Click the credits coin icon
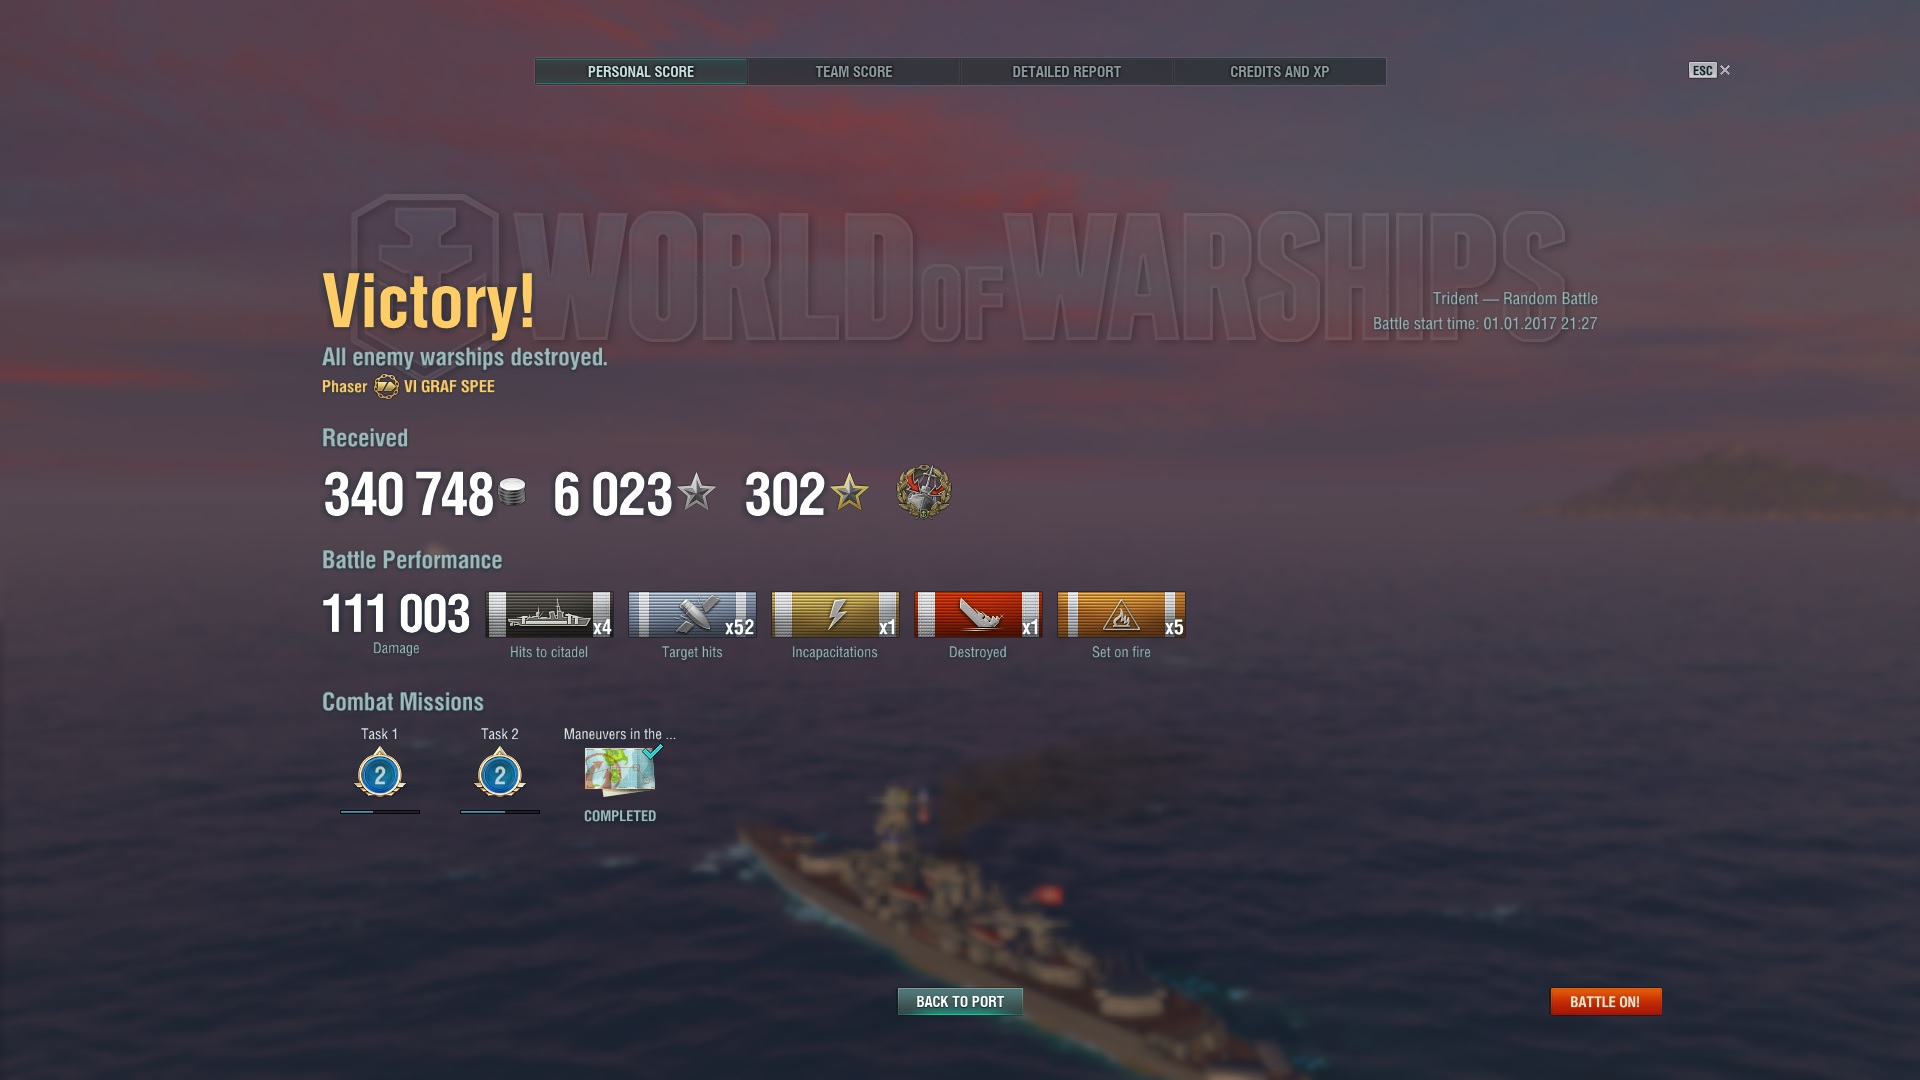Image resolution: width=1920 pixels, height=1080 pixels. pyautogui.click(x=512, y=492)
